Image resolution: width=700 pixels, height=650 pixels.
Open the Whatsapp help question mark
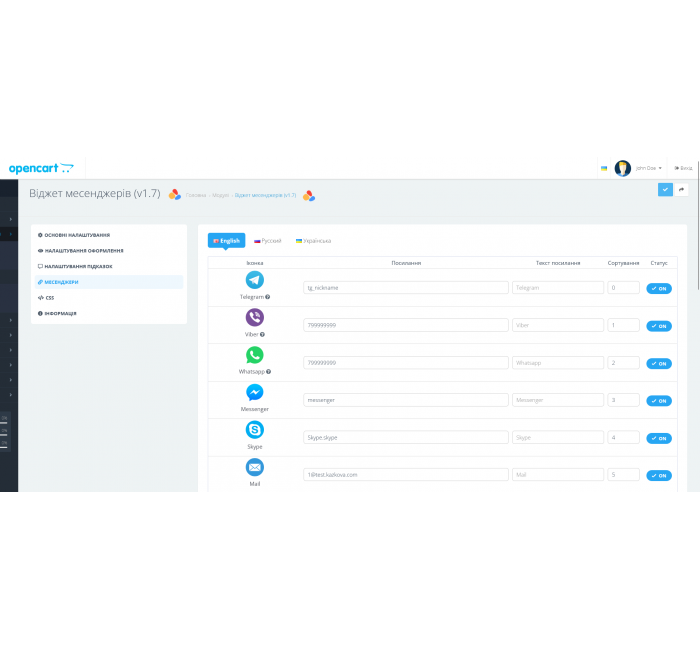(268, 371)
